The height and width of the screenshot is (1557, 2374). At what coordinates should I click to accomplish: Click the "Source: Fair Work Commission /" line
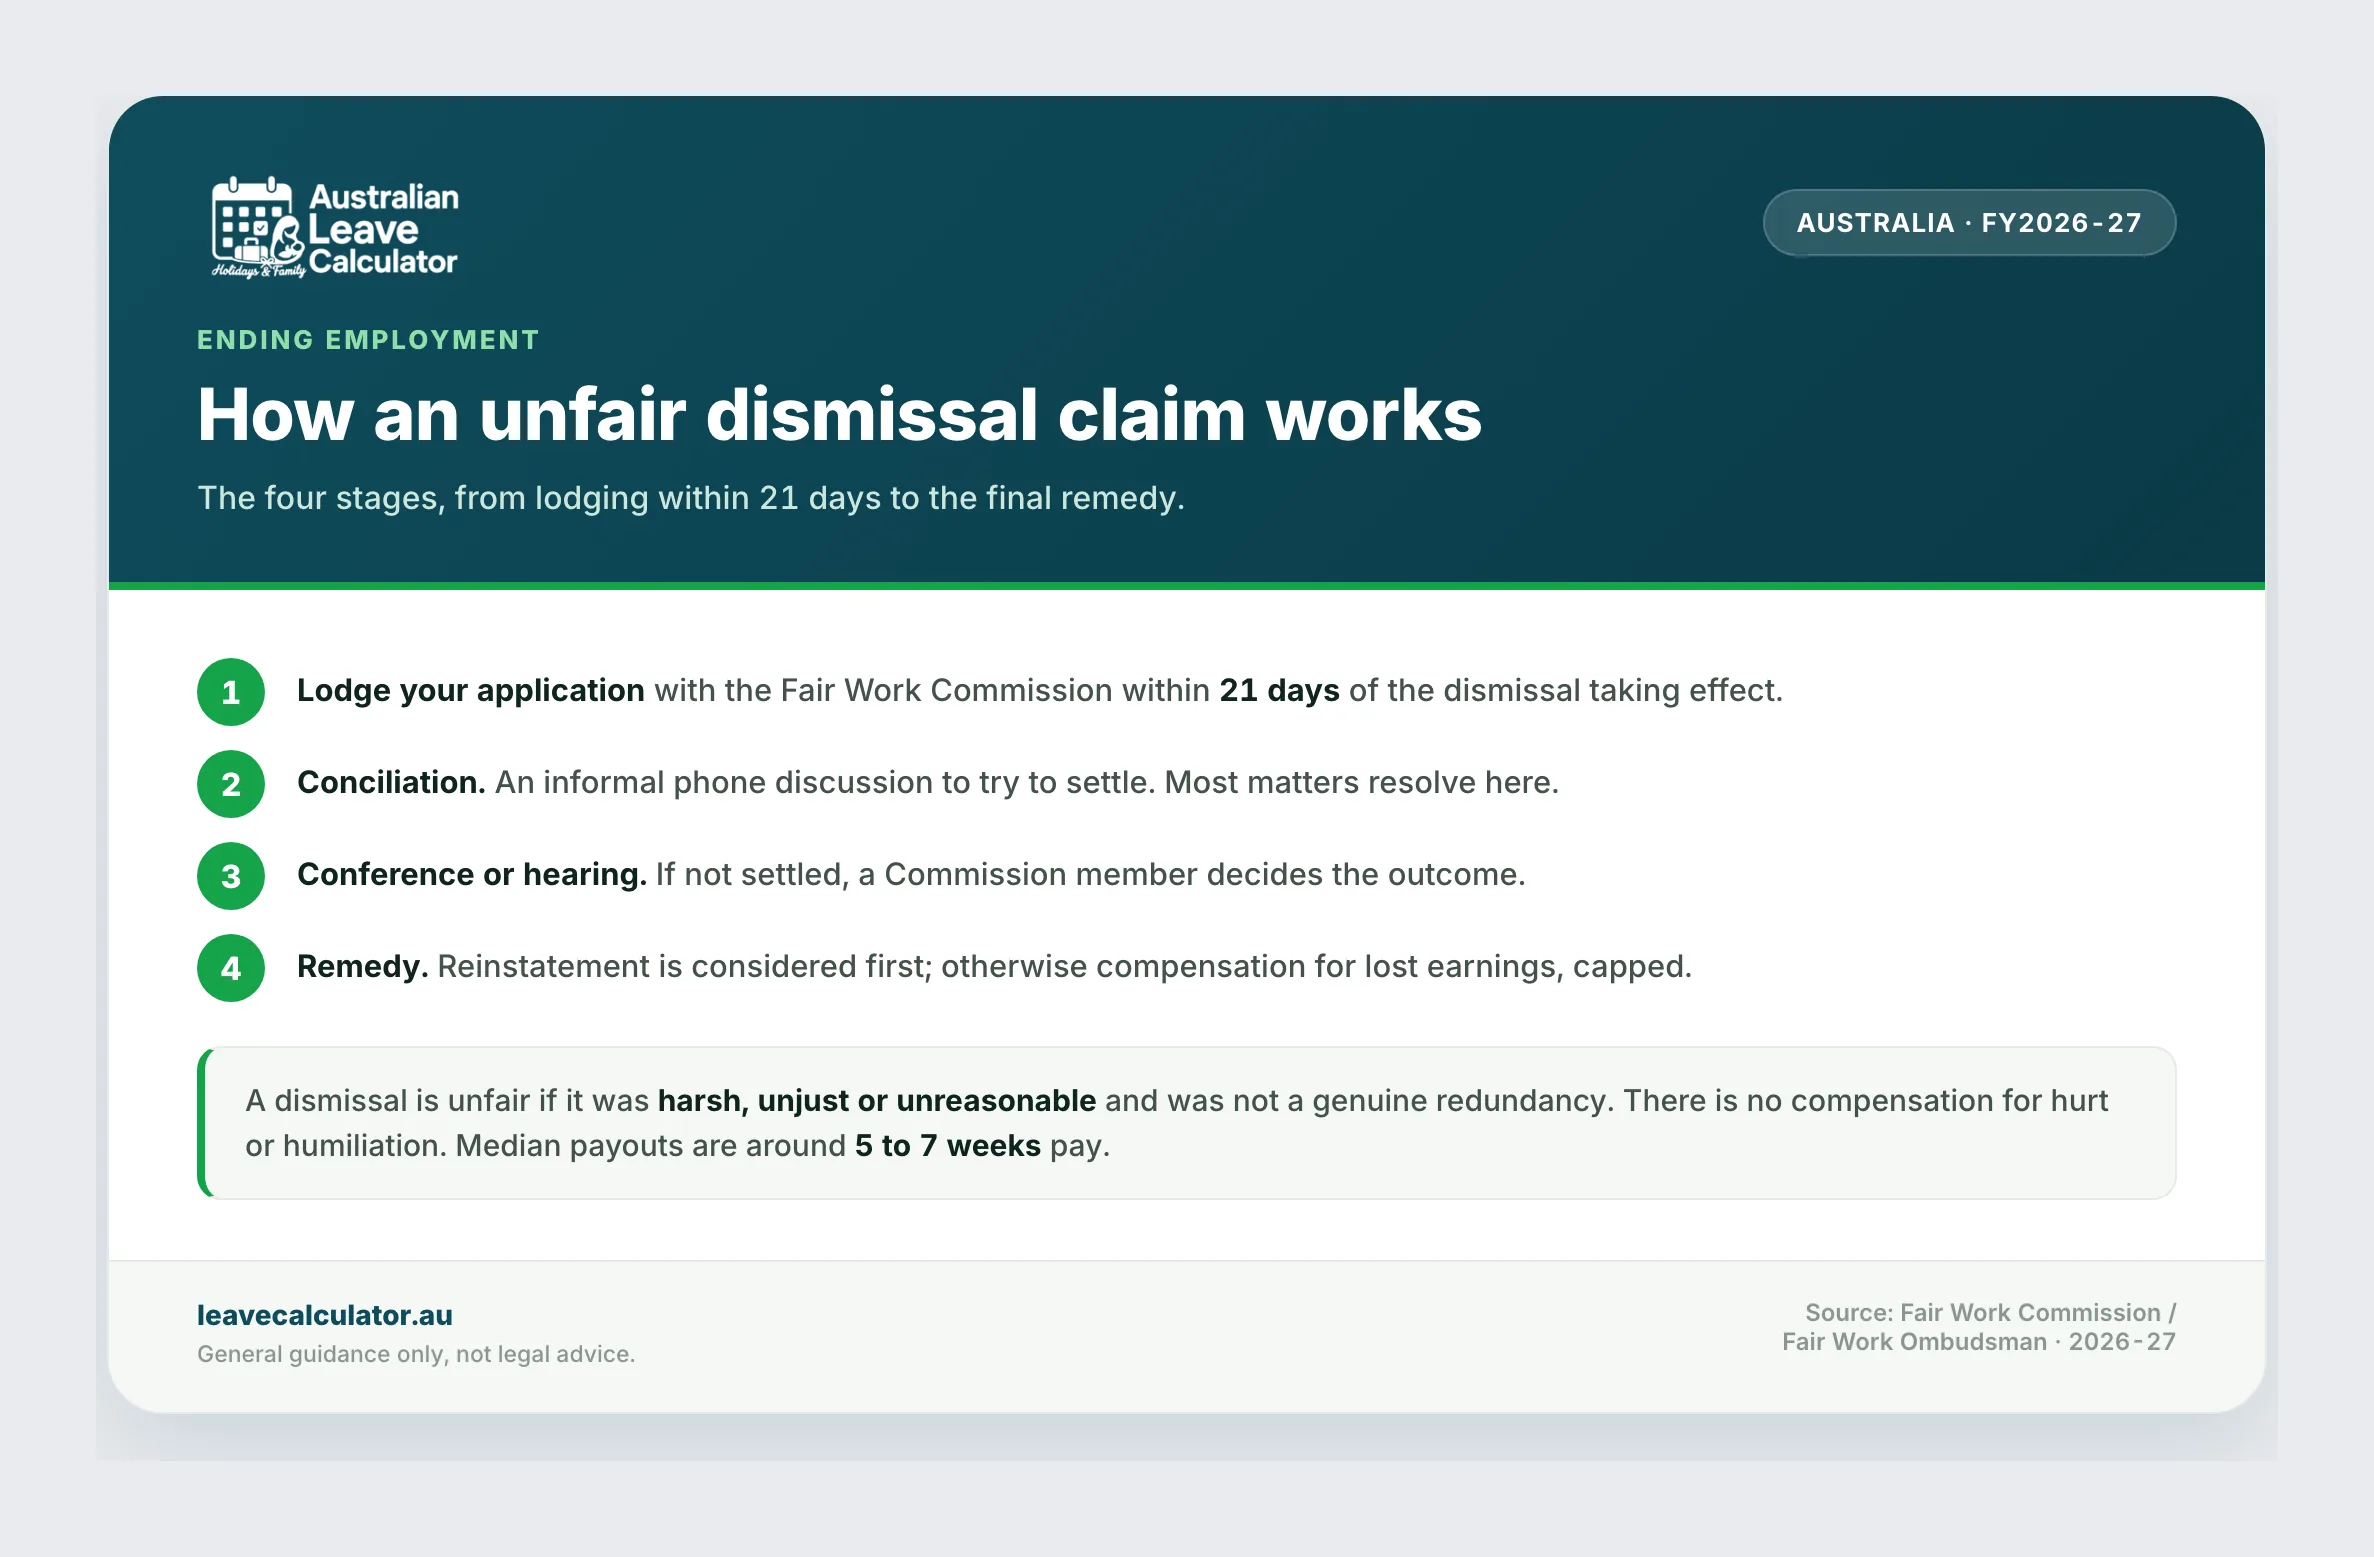1990,1313
